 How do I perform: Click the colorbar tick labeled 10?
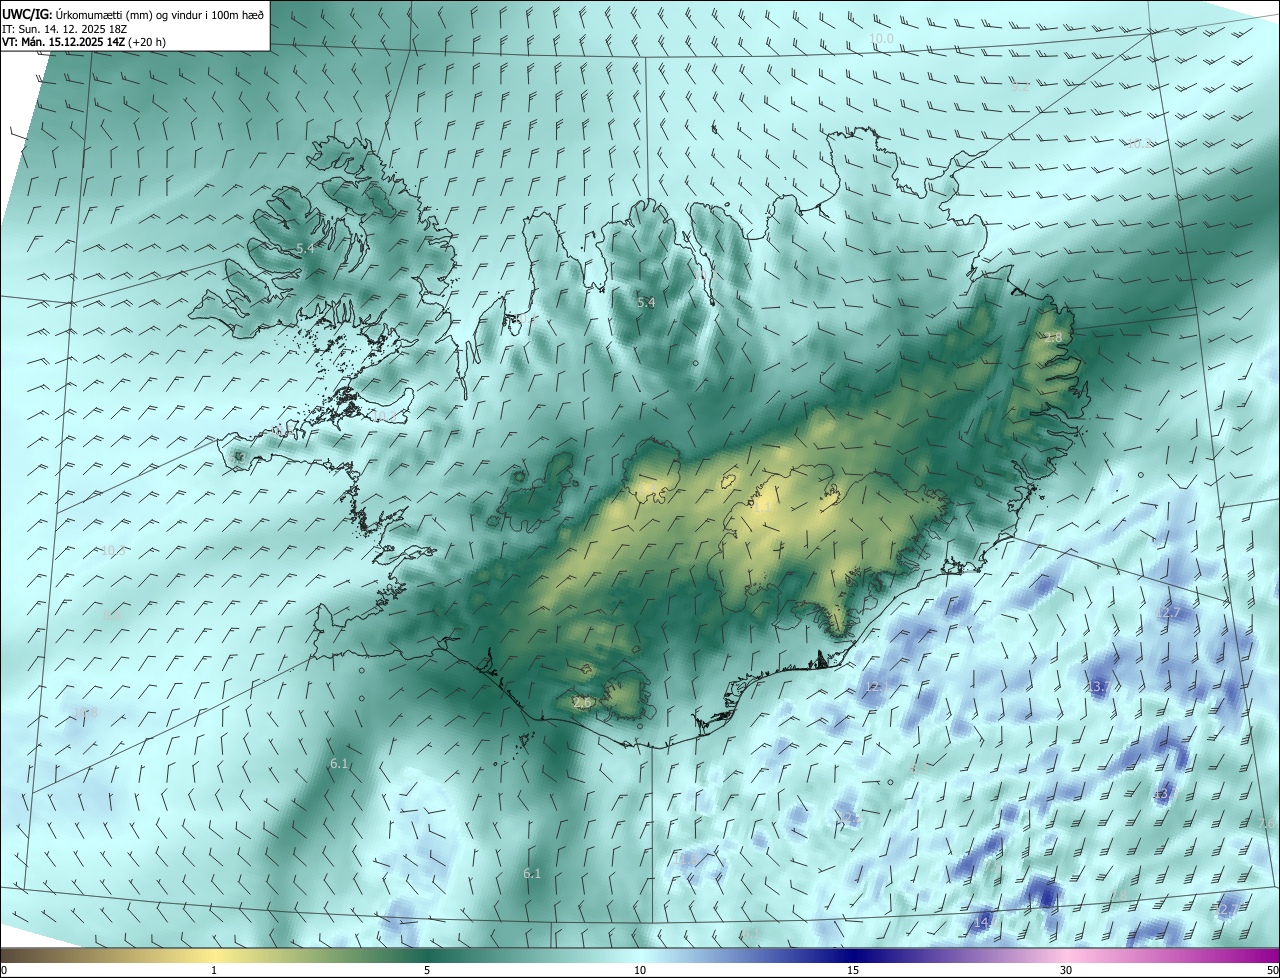click(640, 971)
